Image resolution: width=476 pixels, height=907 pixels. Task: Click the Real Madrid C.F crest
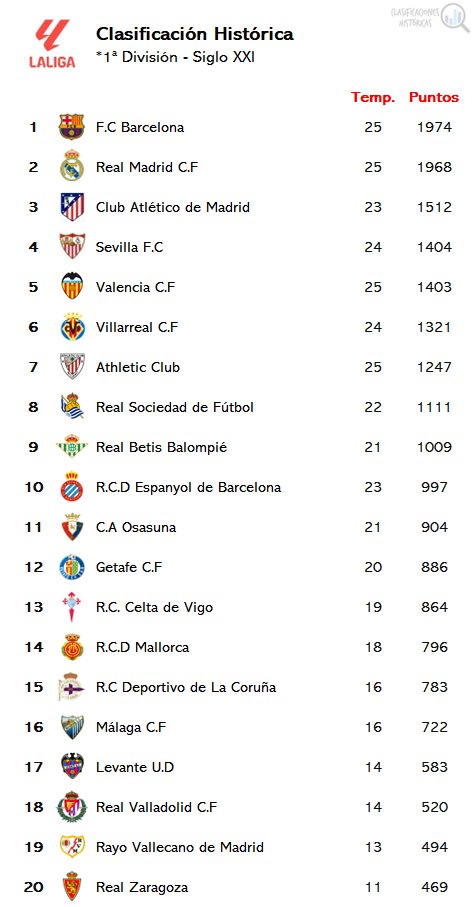[x=72, y=167]
